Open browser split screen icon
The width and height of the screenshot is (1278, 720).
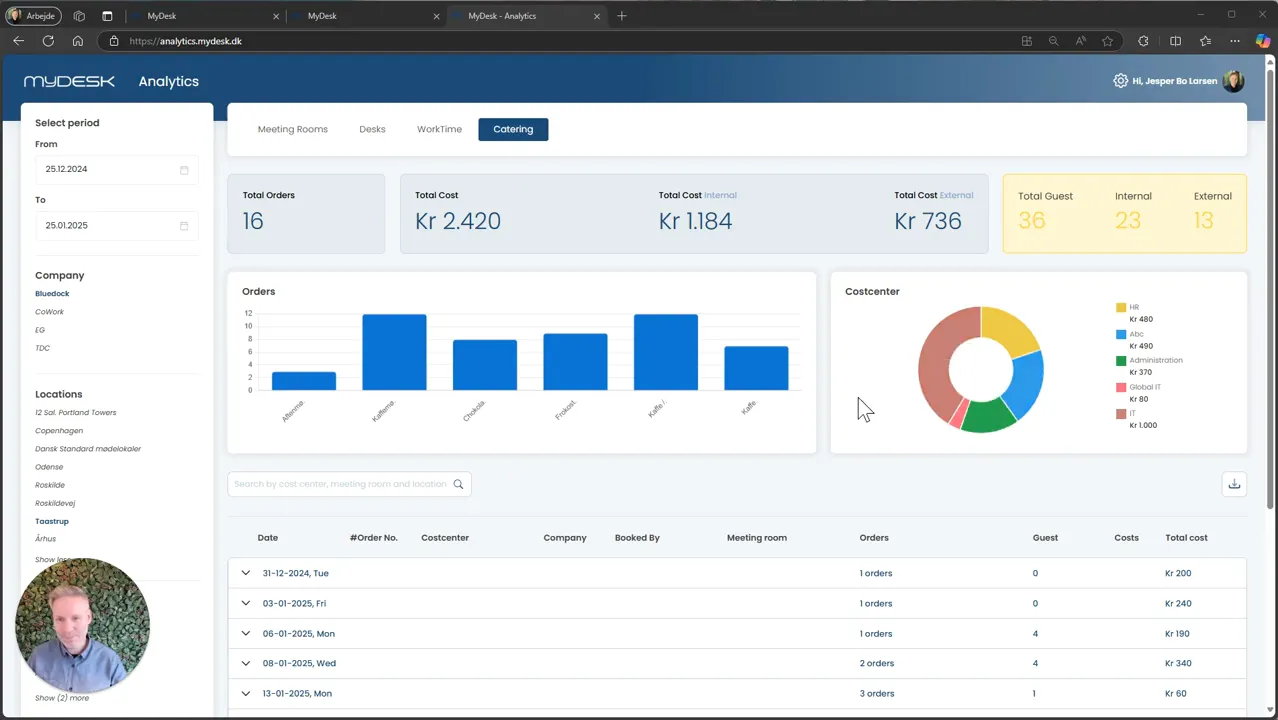(x=1175, y=41)
